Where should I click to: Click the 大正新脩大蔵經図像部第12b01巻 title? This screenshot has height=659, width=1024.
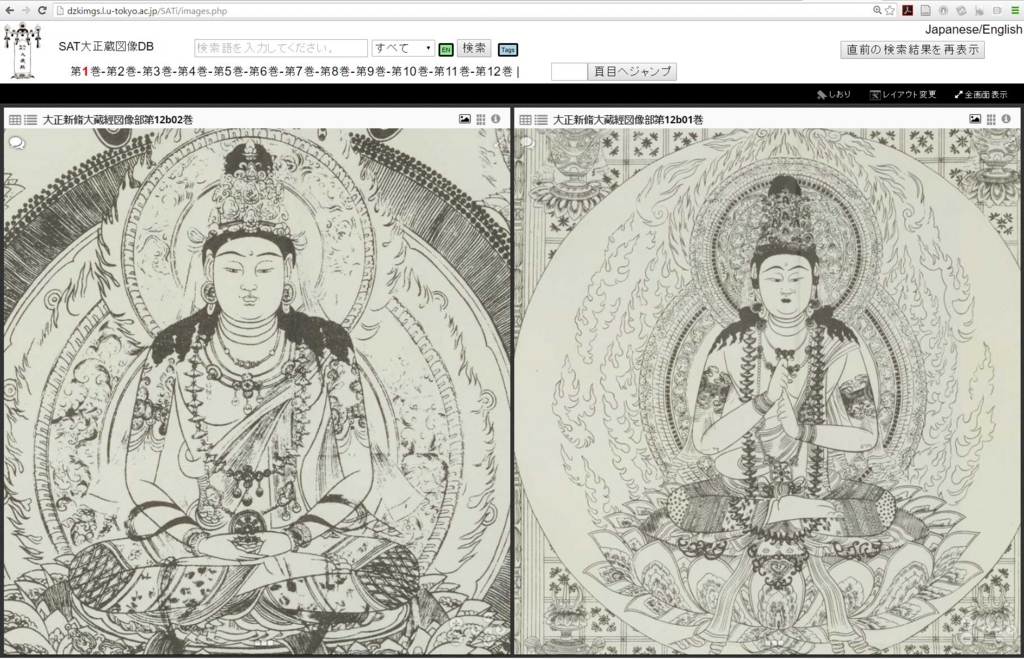coord(628,120)
